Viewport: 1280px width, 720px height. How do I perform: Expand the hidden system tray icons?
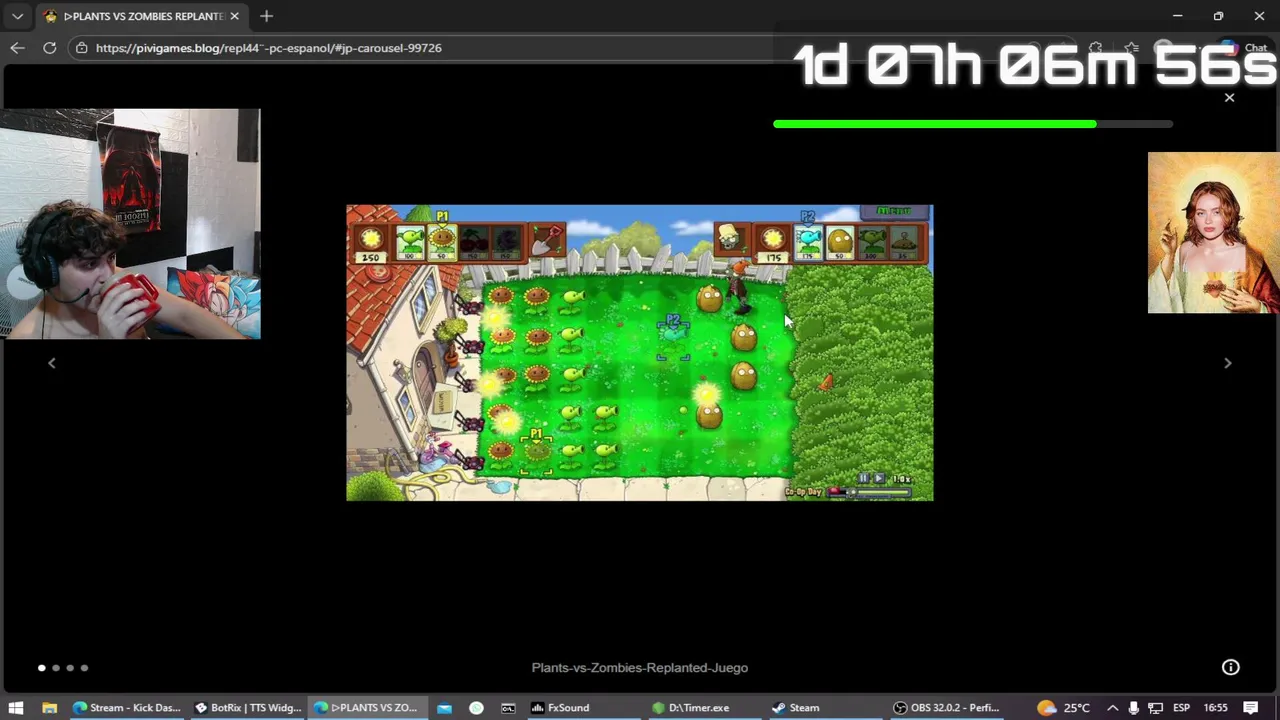[x=1112, y=707]
